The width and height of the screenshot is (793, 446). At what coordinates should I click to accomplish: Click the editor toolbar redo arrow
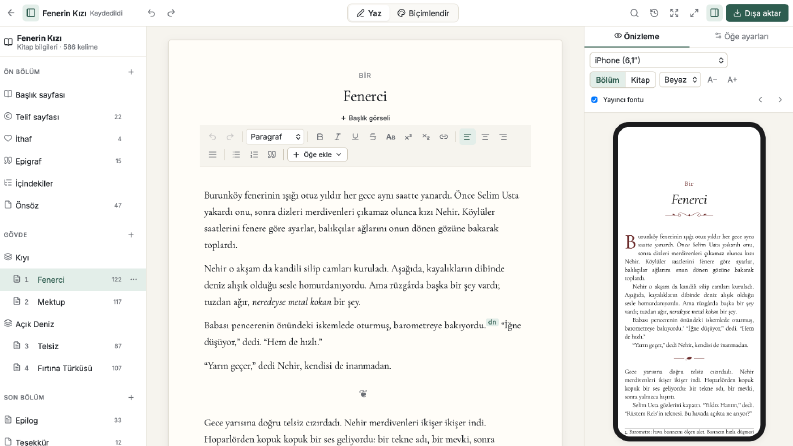[230, 137]
